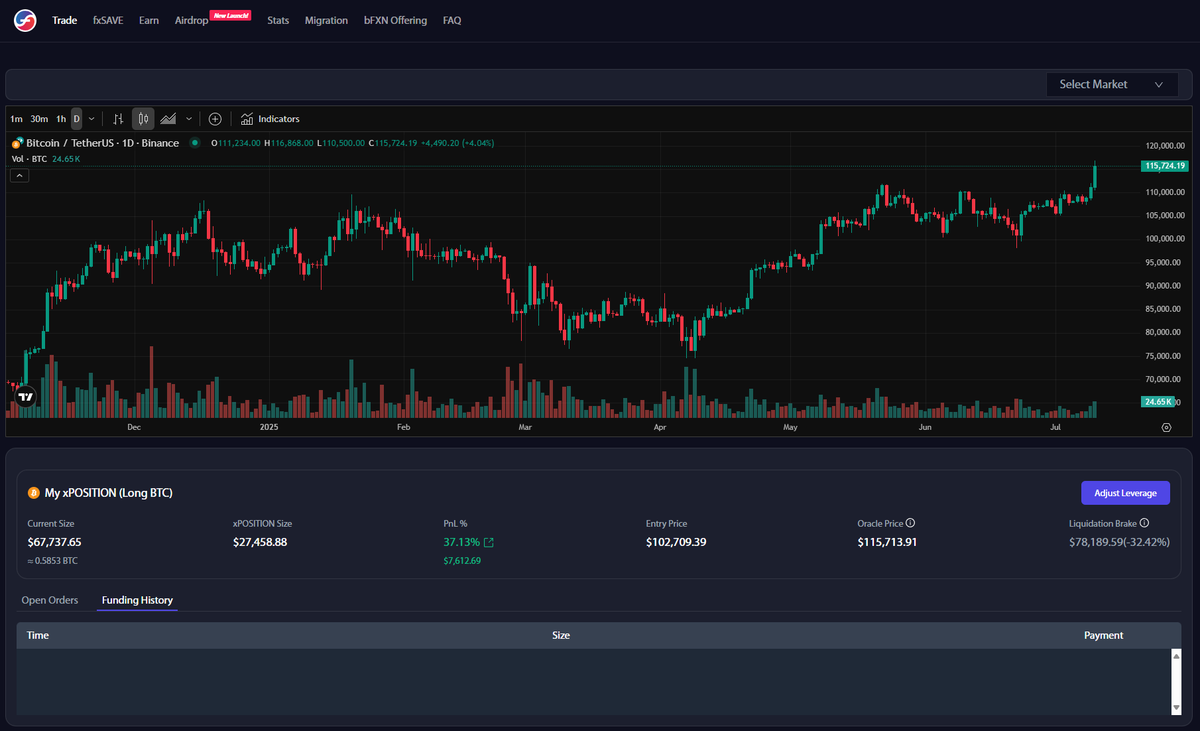
Task: Open the PnL share link icon
Action: [489, 542]
